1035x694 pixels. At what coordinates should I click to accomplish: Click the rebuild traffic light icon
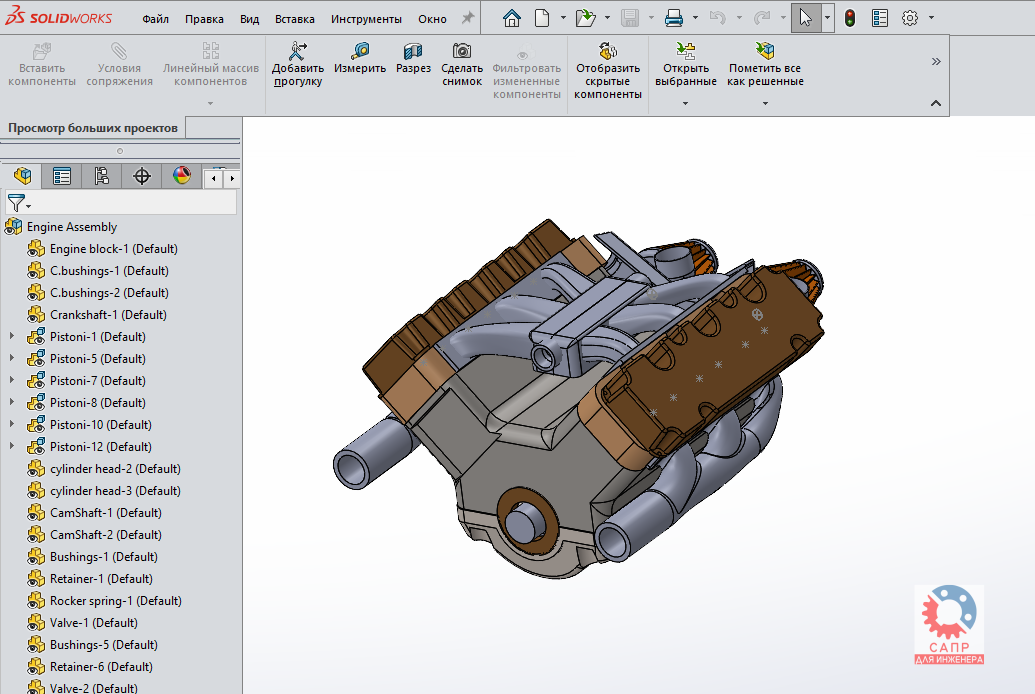850,18
